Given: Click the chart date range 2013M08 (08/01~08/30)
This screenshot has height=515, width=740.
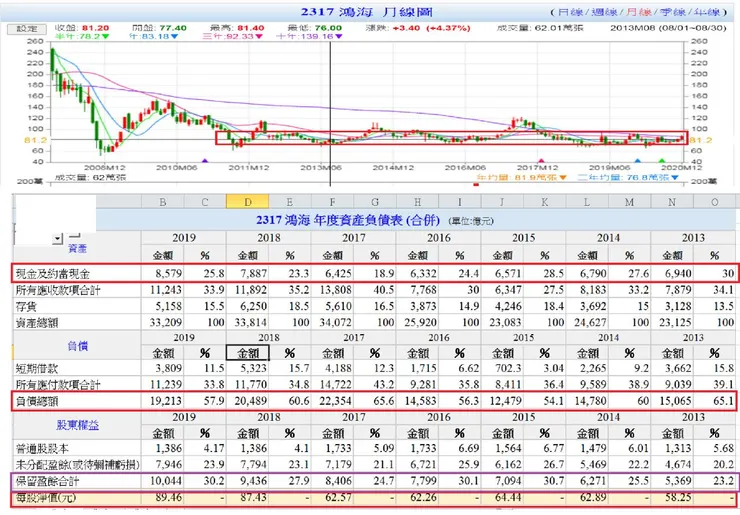Looking at the screenshot, I should point(668,28).
